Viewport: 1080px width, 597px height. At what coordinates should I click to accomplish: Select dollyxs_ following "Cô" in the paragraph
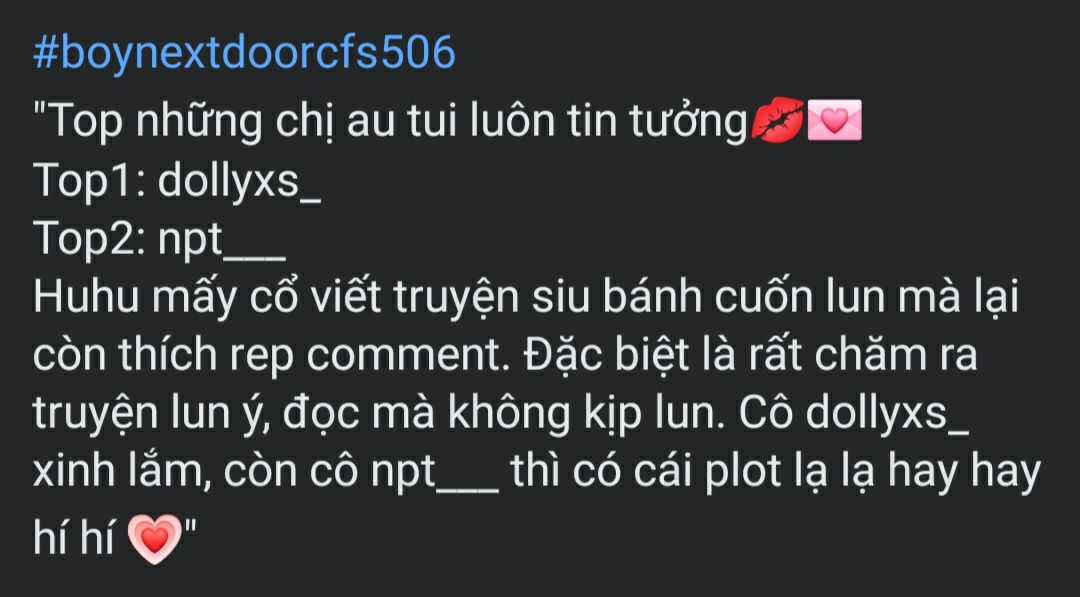click(887, 413)
